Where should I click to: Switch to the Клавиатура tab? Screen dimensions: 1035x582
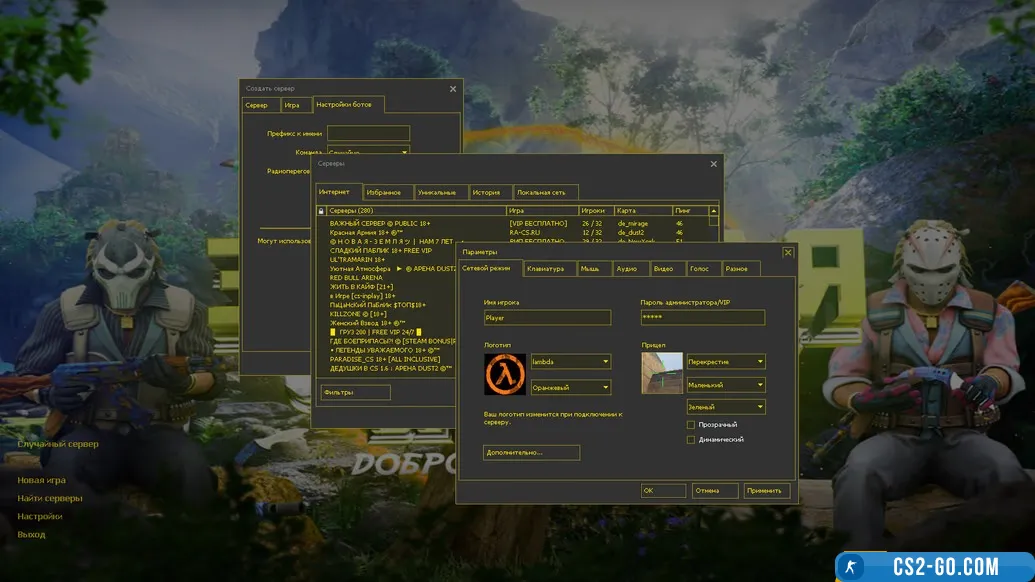pyautogui.click(x=547, y=269)
